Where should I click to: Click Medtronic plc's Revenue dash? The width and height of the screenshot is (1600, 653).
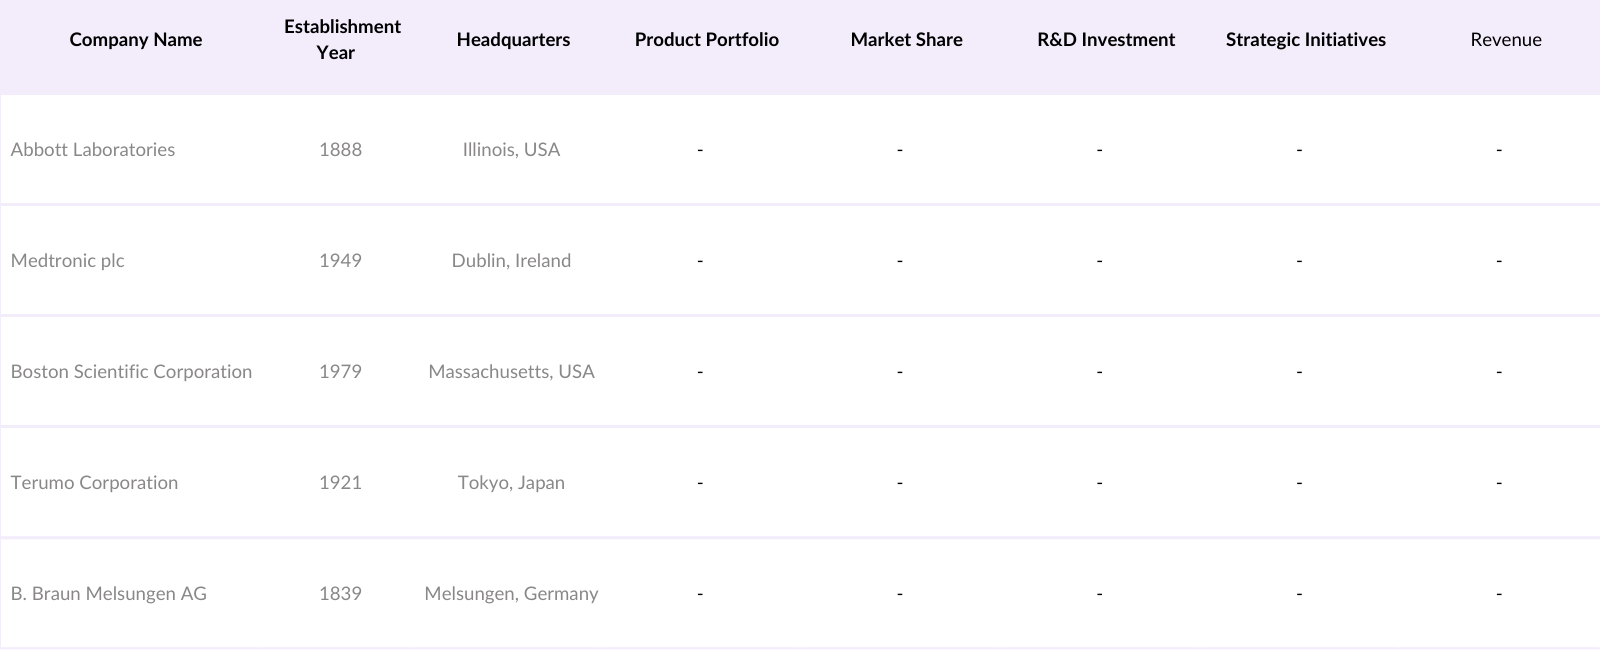(x=1499, y=261)
